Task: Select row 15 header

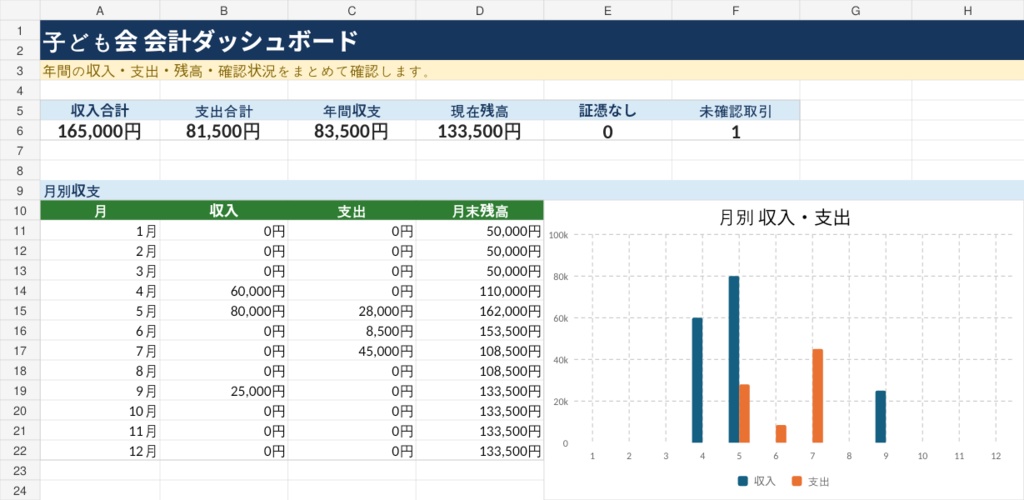Action: coord(20,311)
